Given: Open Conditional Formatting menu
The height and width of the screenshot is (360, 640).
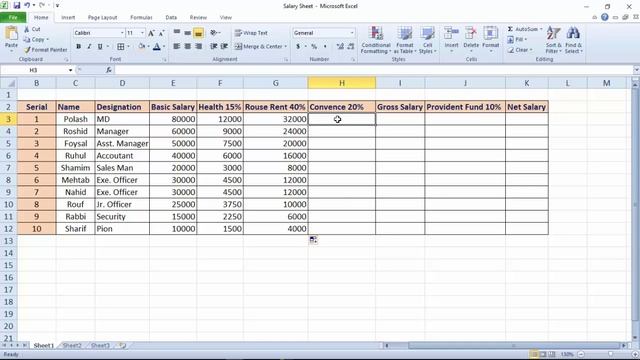Looking at the screenshot, I should pyautogui.click(x=376, y=40).
